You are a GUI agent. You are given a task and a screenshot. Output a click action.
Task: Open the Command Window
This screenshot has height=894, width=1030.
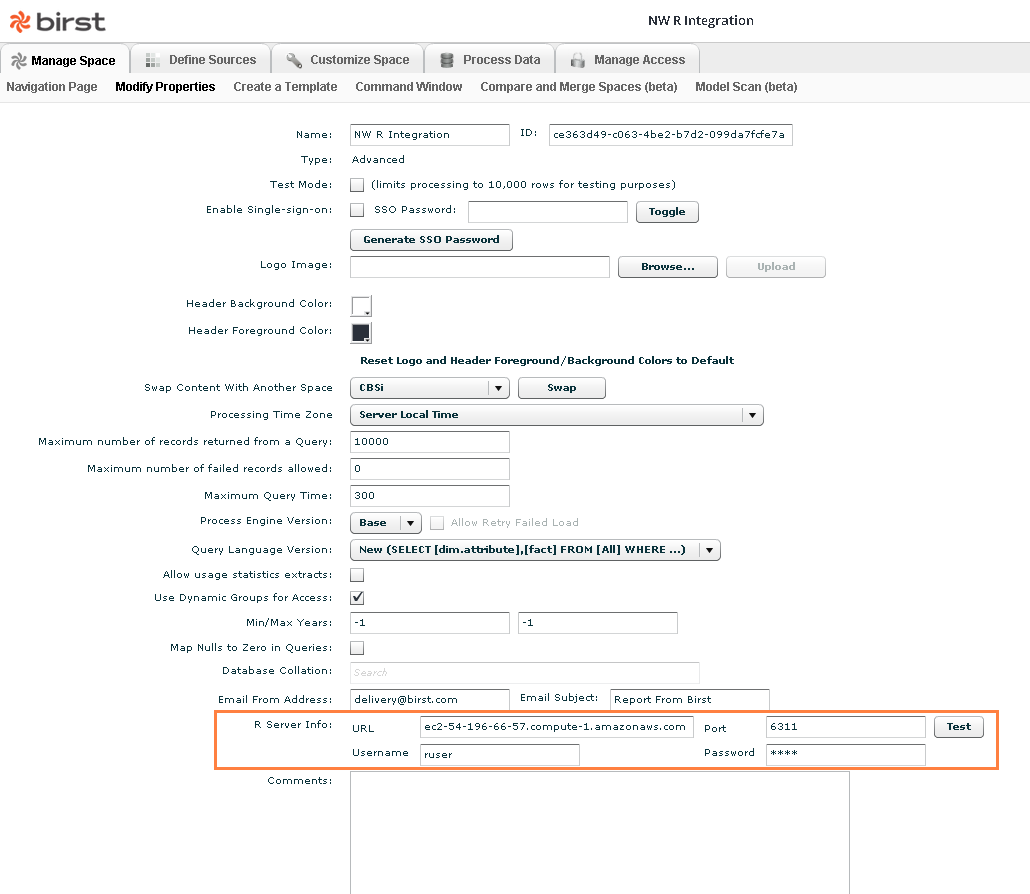click(409, 87)
